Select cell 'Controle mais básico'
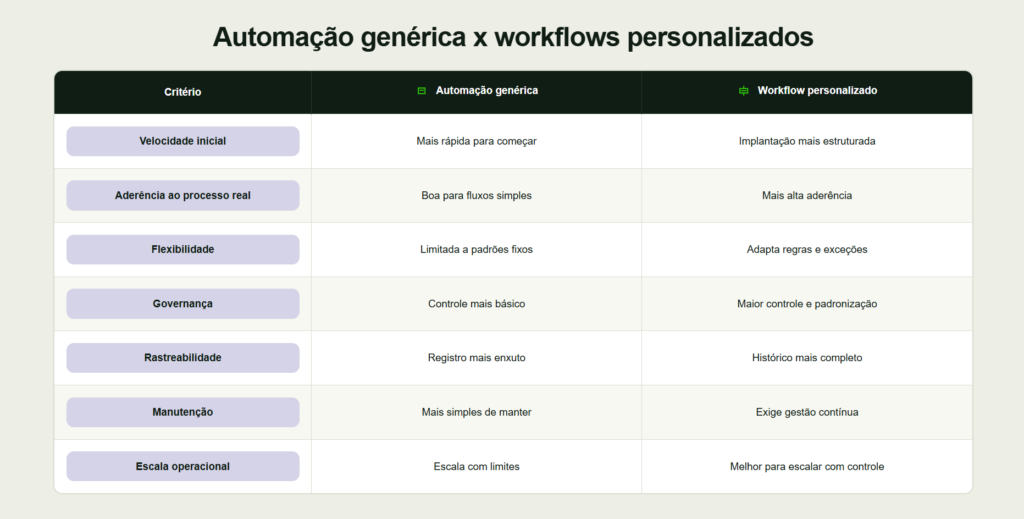 point(477,304)
